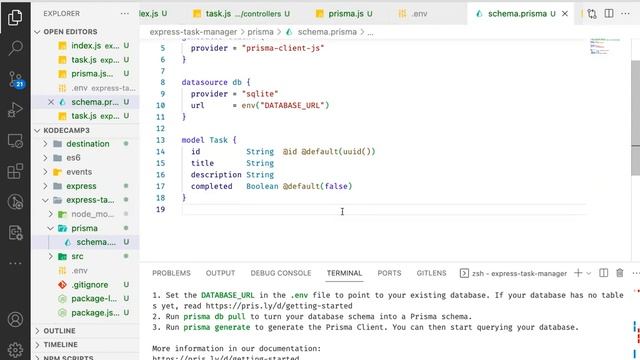This screenshot has height=360, width=640.
Task: Click line number 13 in the gutter
Action: click(160, 140)
